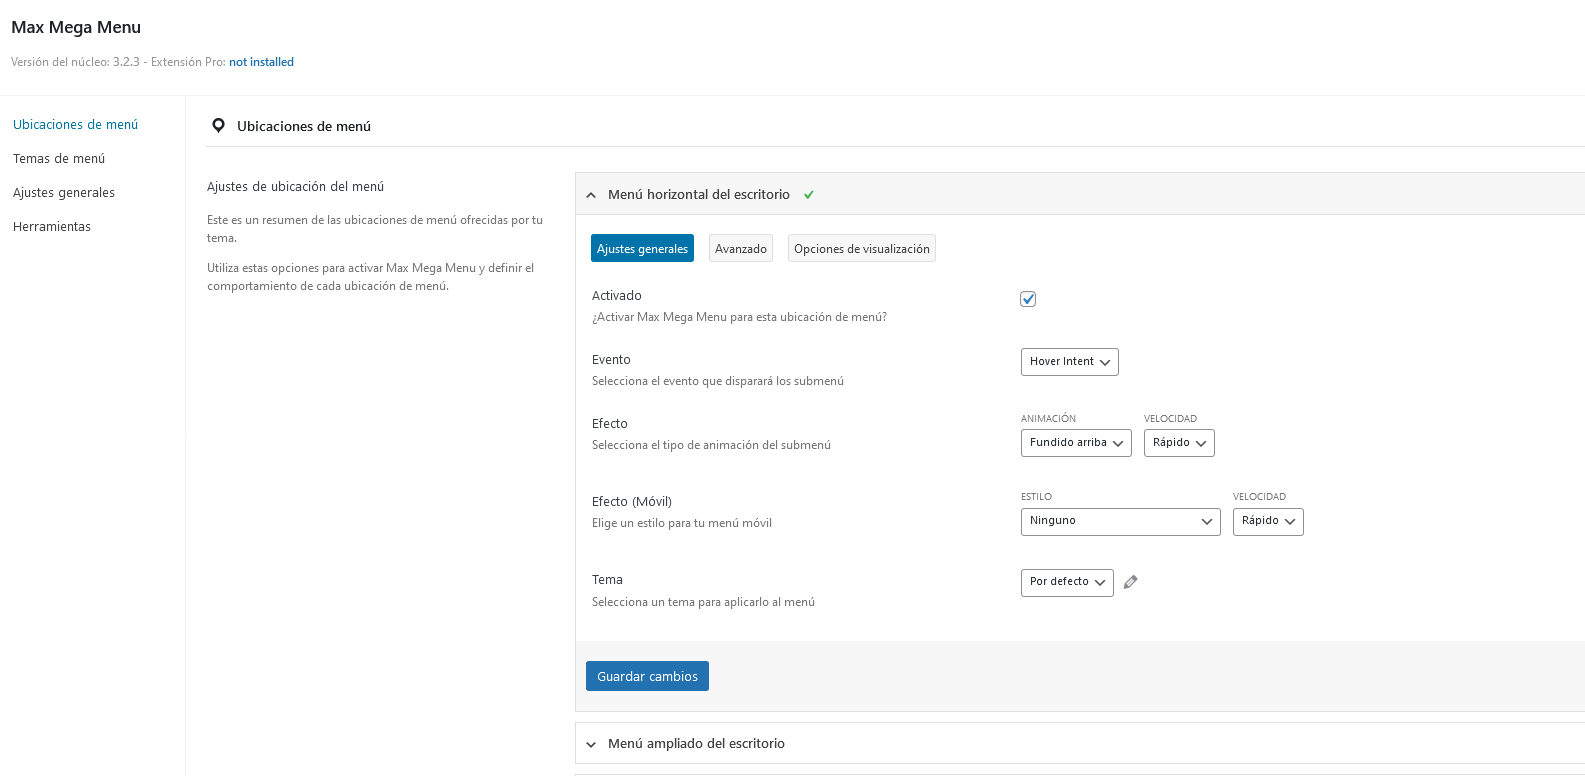The height and width of the screenshot is (776, 1585).
Task: Click the green checkmark status icon
Action: (809, 195)
